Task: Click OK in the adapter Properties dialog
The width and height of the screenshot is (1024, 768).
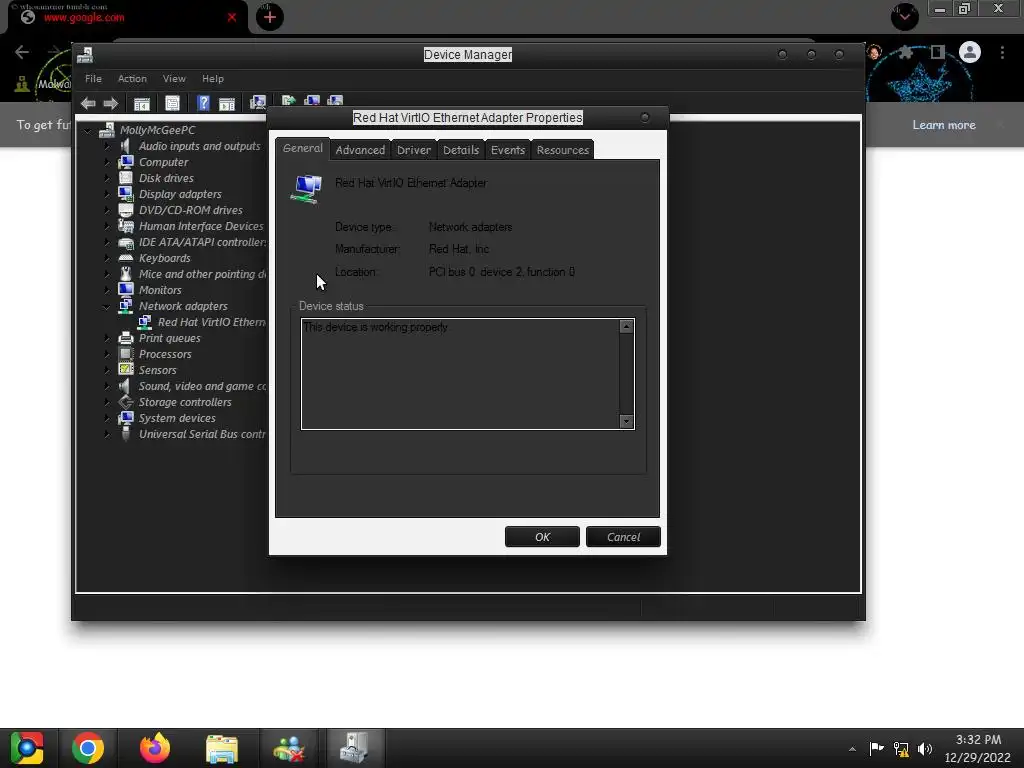Action: (542, 537)
